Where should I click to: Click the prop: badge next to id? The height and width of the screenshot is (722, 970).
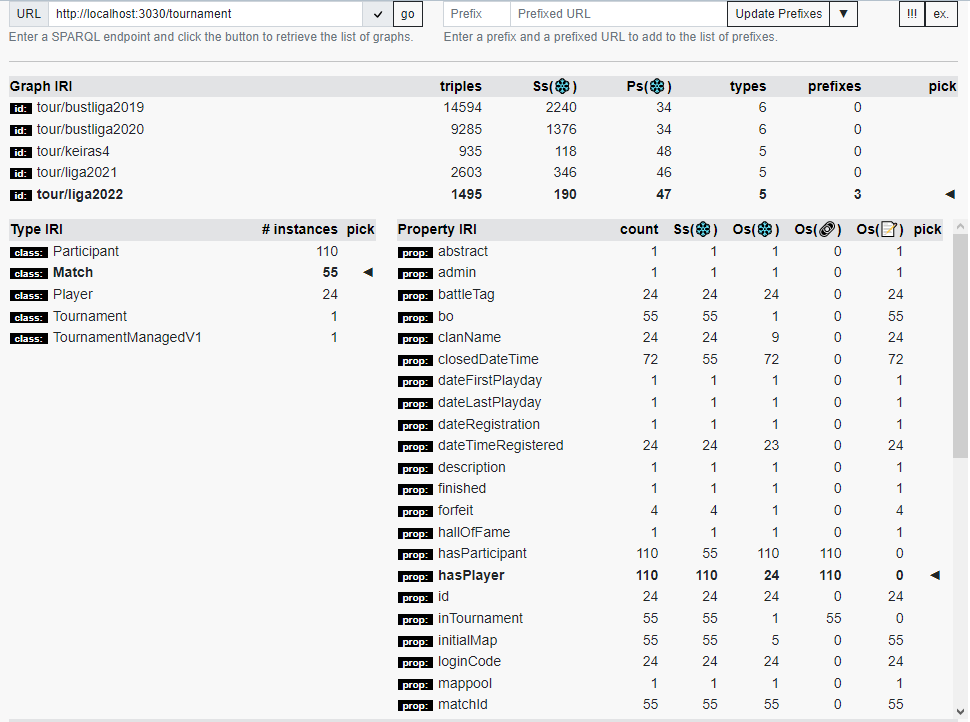click(x=415, y=598)
